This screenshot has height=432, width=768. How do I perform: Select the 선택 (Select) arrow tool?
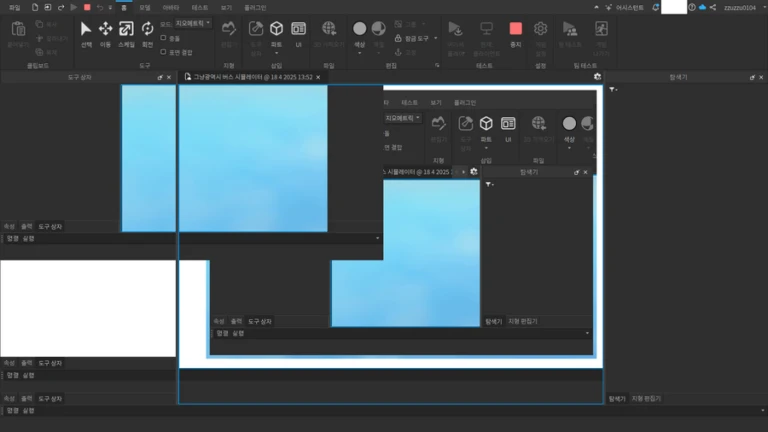[86, 29]
